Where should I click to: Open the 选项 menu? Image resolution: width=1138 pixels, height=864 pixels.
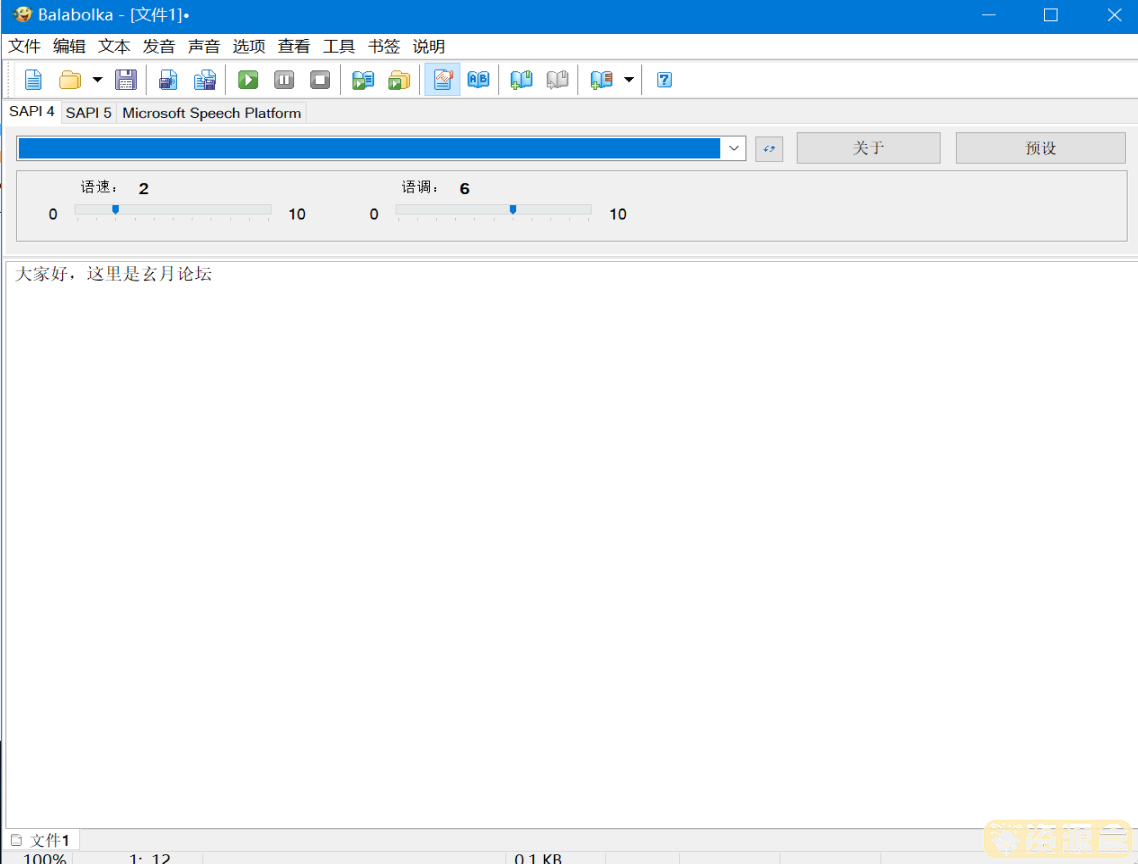tap(249, 46)
